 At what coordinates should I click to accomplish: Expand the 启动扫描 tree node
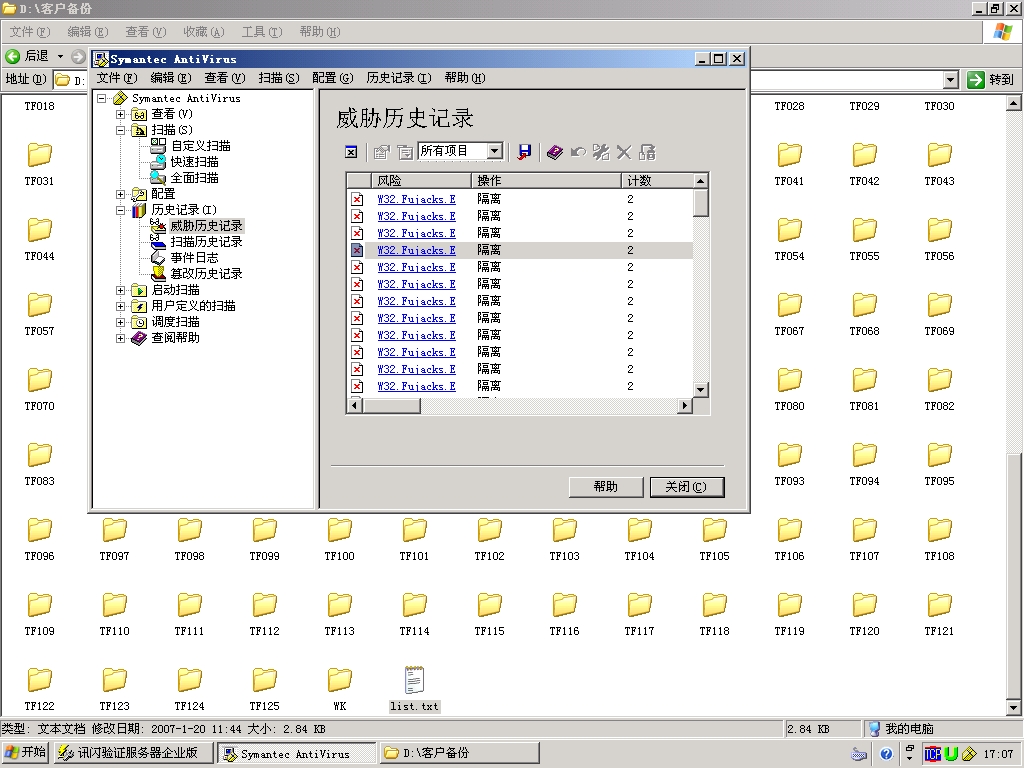(121, 290)
